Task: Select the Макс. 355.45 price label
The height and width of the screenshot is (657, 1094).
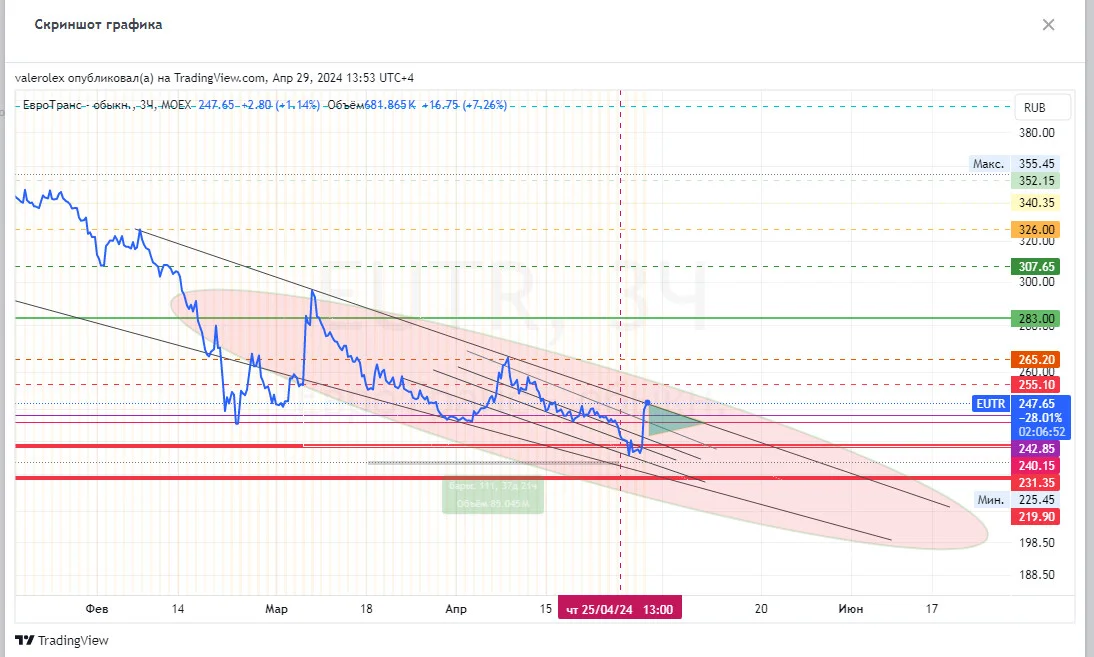Action: click(x=1014, y=164)
